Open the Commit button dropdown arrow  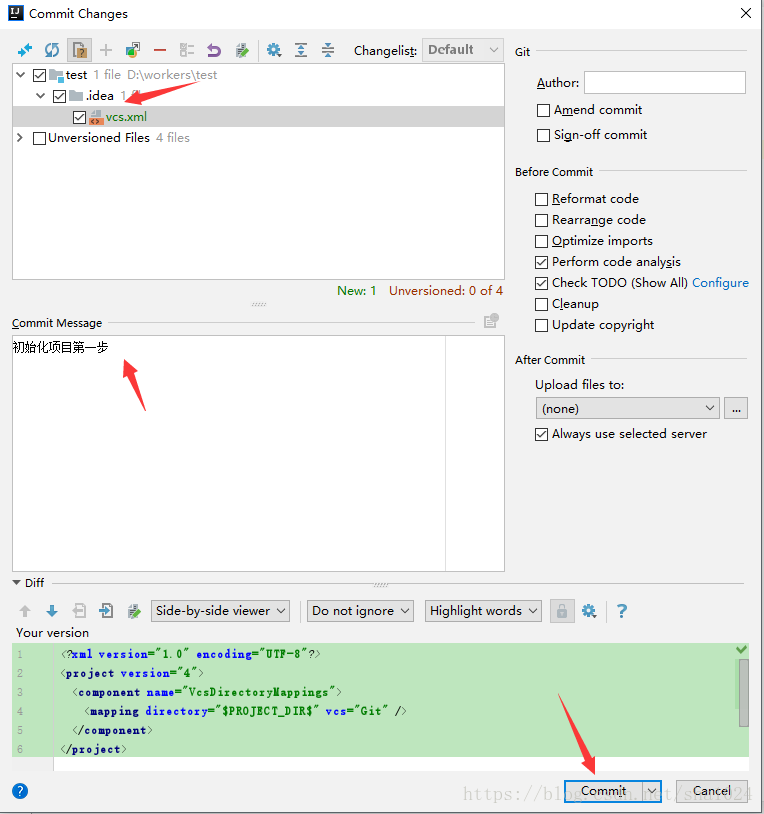coord(651,791)
